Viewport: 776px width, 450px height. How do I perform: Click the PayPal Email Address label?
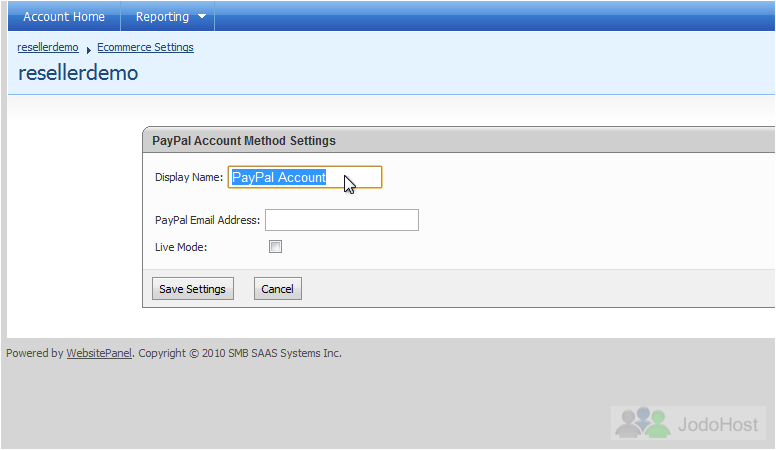pyautogui.click(x=207, y=220)
